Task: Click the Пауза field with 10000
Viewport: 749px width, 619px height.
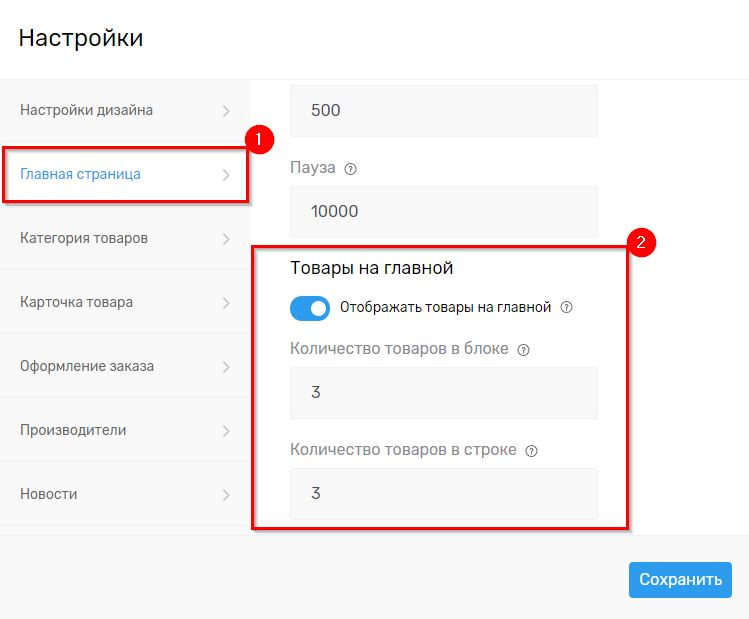Action: pyautogui.click(x=443, y=212)
